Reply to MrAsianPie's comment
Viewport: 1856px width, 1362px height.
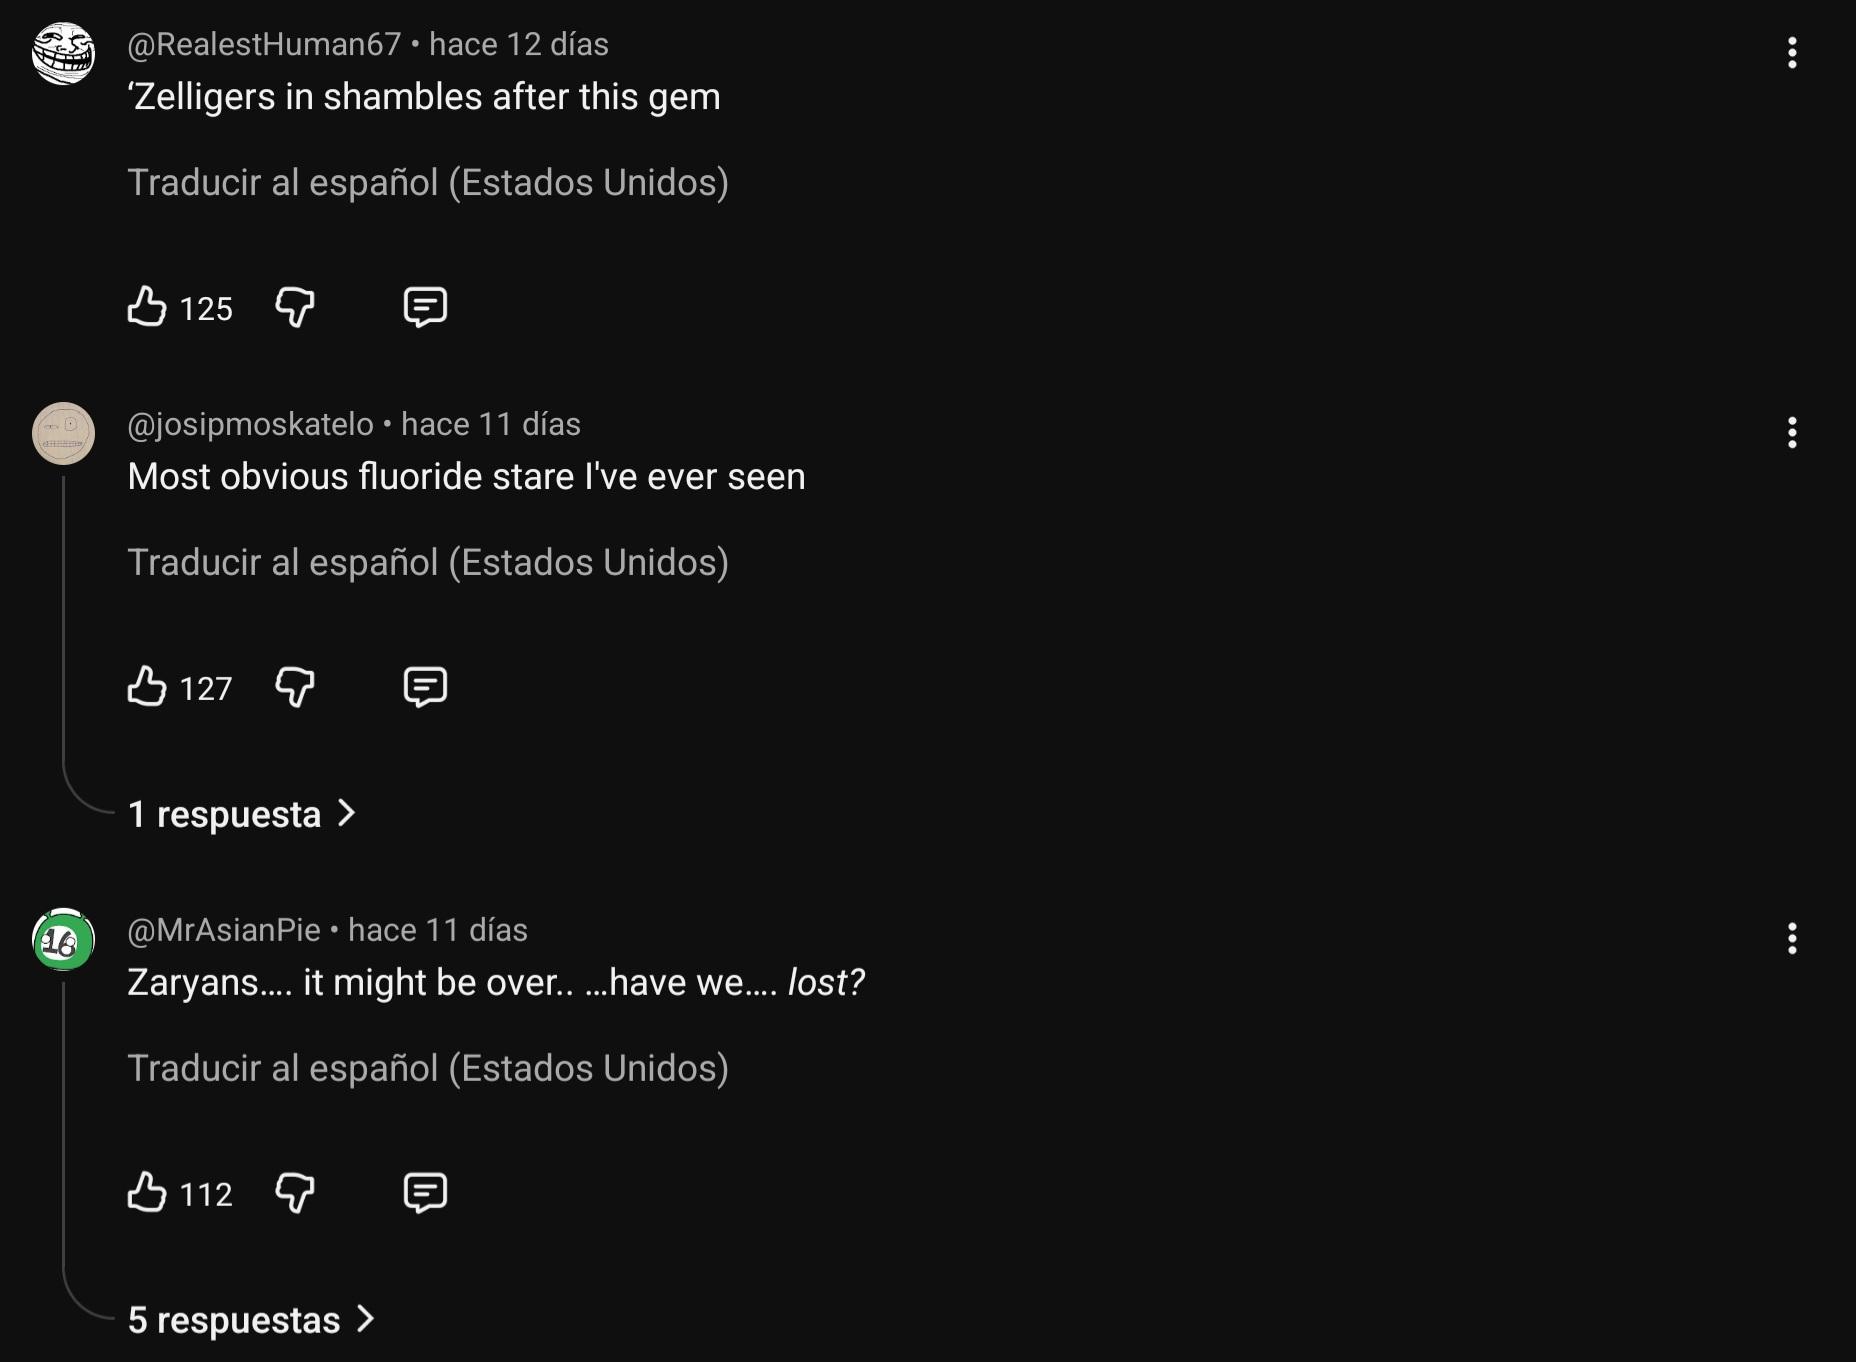click(425, 1193)
